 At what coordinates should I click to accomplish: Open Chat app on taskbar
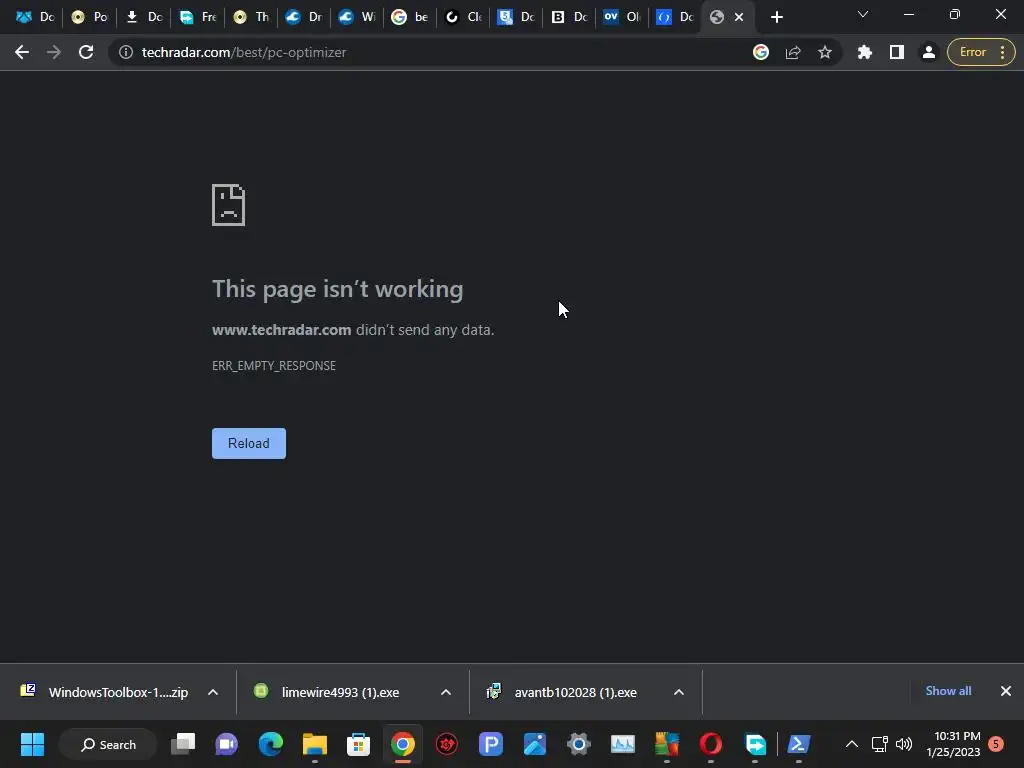(227, 744)
